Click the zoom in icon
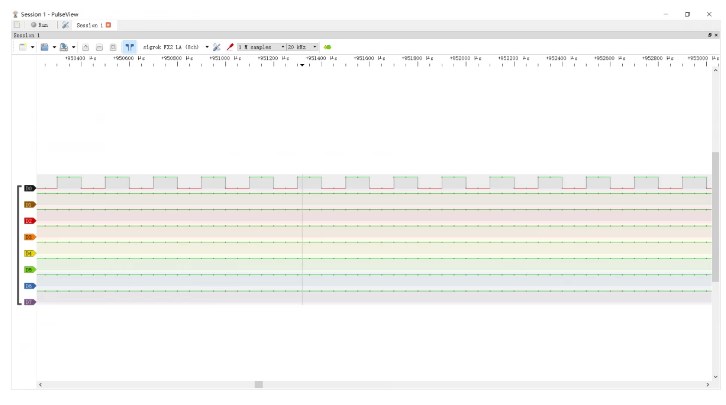This screenshot has width=726, height=405. (86, 47)
